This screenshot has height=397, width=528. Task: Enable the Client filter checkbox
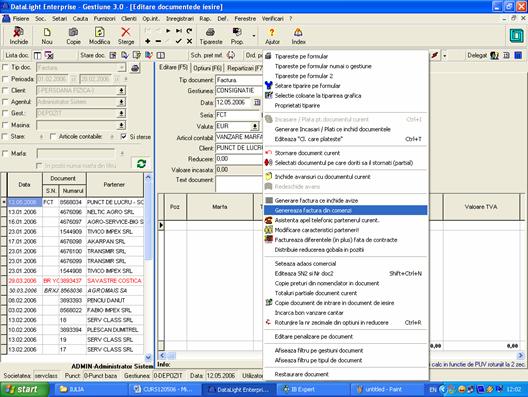pyautogui.click(x=5, y=91)
